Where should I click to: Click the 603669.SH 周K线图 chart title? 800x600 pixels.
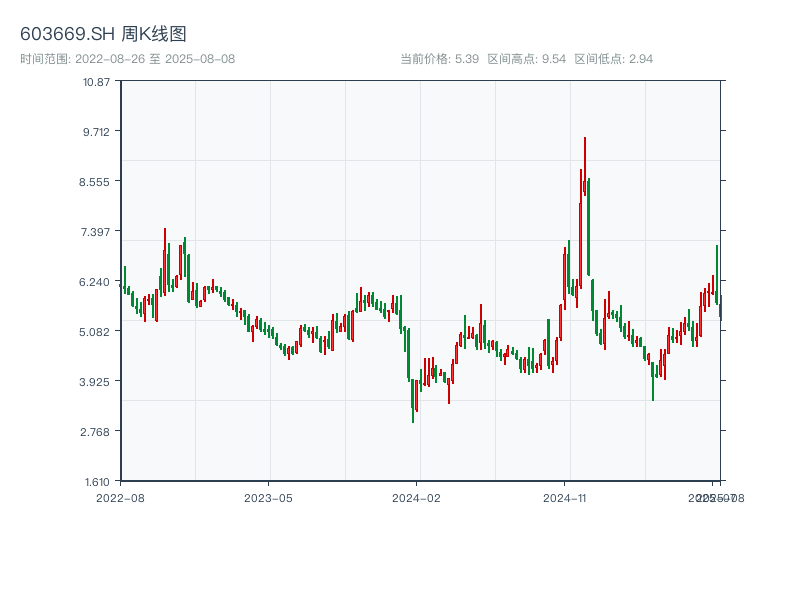(103, 34)
